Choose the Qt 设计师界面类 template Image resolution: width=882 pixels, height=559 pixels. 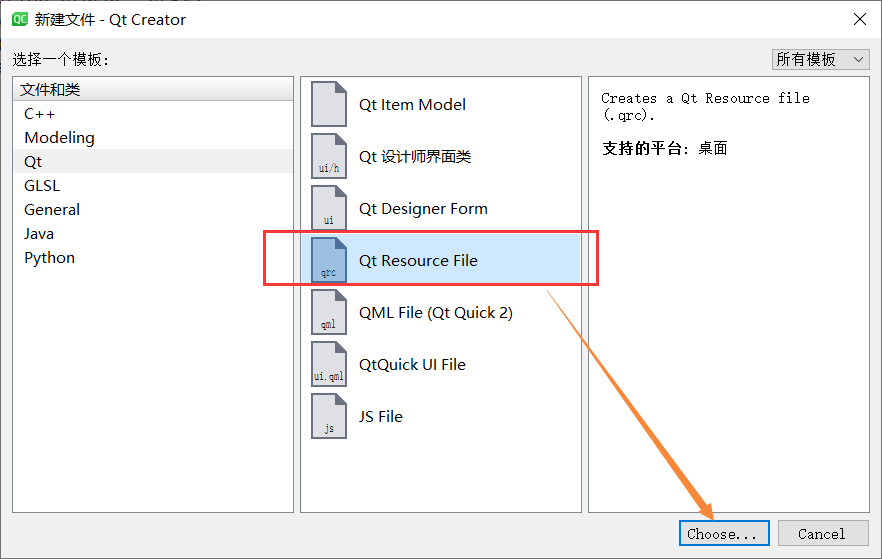[440, 156]
